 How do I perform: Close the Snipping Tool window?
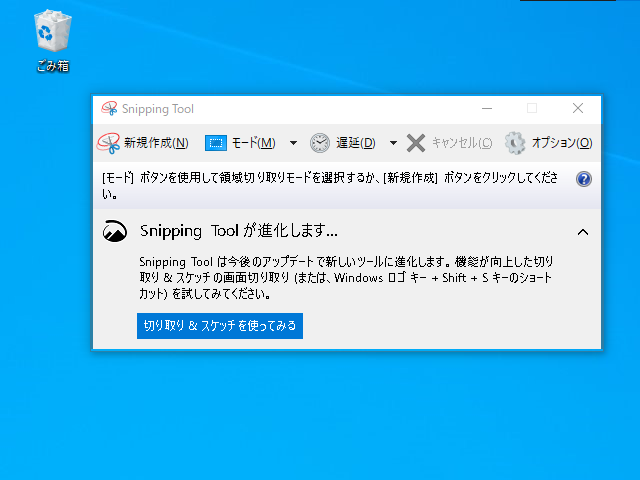[x=578, y=109]
